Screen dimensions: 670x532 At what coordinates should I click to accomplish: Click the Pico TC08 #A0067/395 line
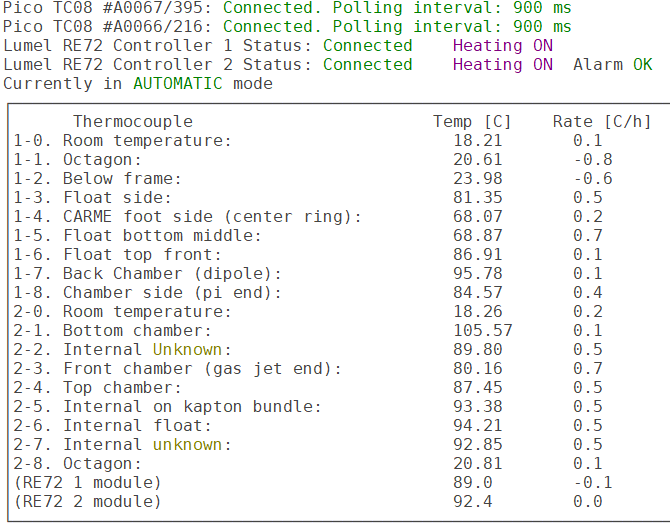coord(287,8)
